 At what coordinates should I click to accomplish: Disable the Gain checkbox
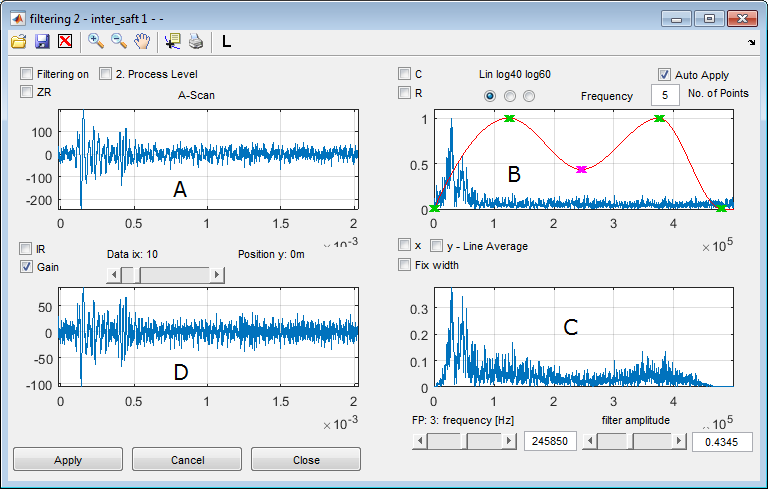27,267
